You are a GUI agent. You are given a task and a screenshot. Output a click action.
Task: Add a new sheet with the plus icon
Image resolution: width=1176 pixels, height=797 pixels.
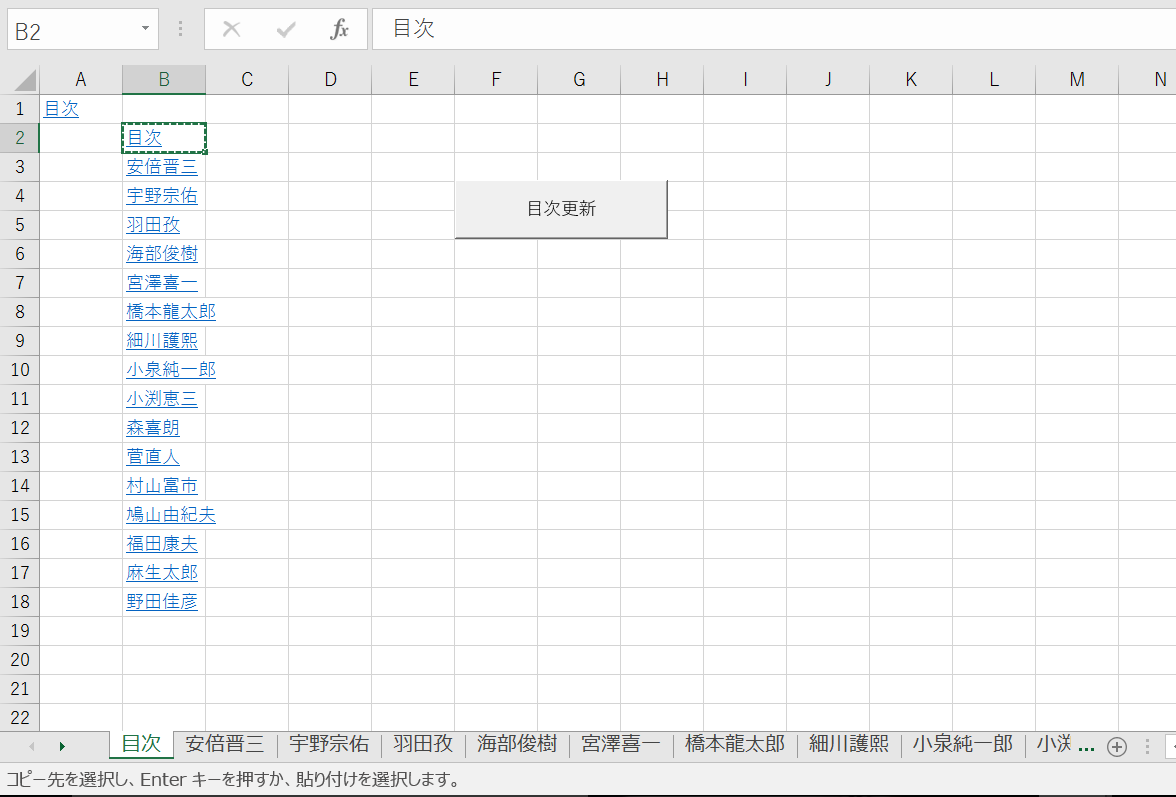pos(1117,745)
